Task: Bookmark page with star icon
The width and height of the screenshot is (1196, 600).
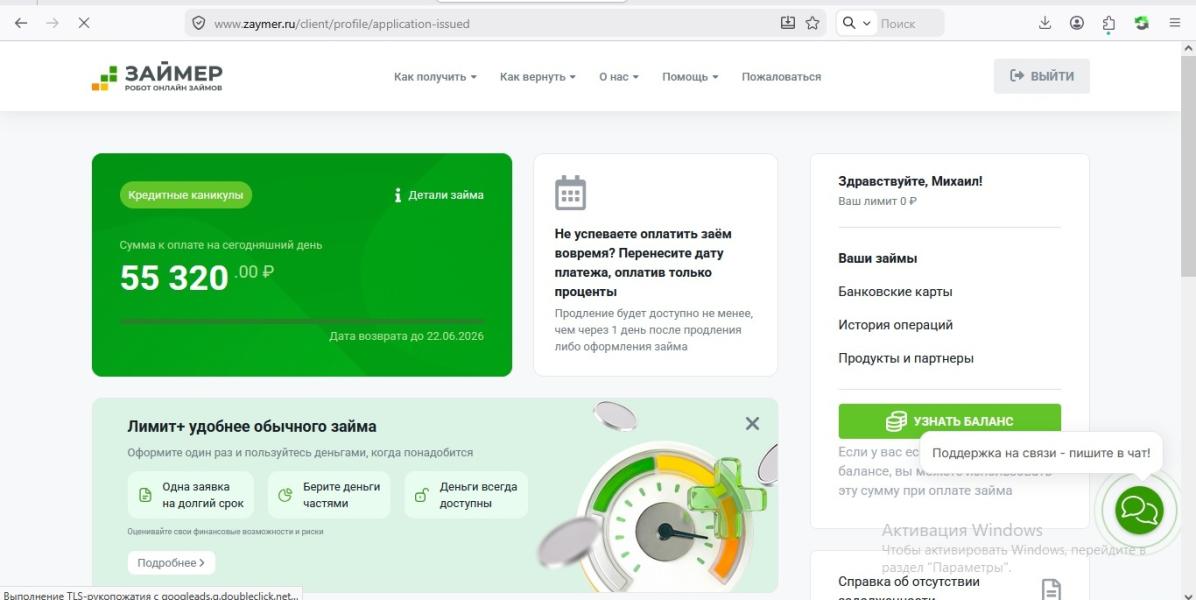Action: coord(812,23)
